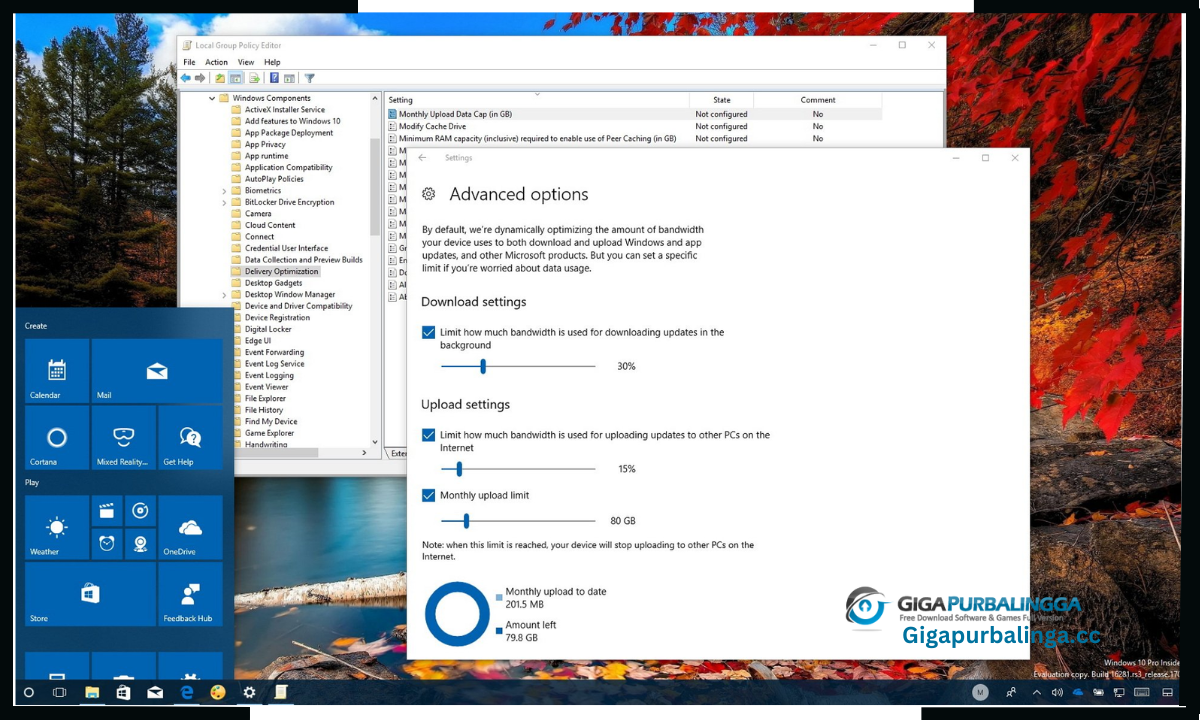
Task: Open the Alarms & Clock small tile
Action: pyautogui.click(x=107, y=544)
